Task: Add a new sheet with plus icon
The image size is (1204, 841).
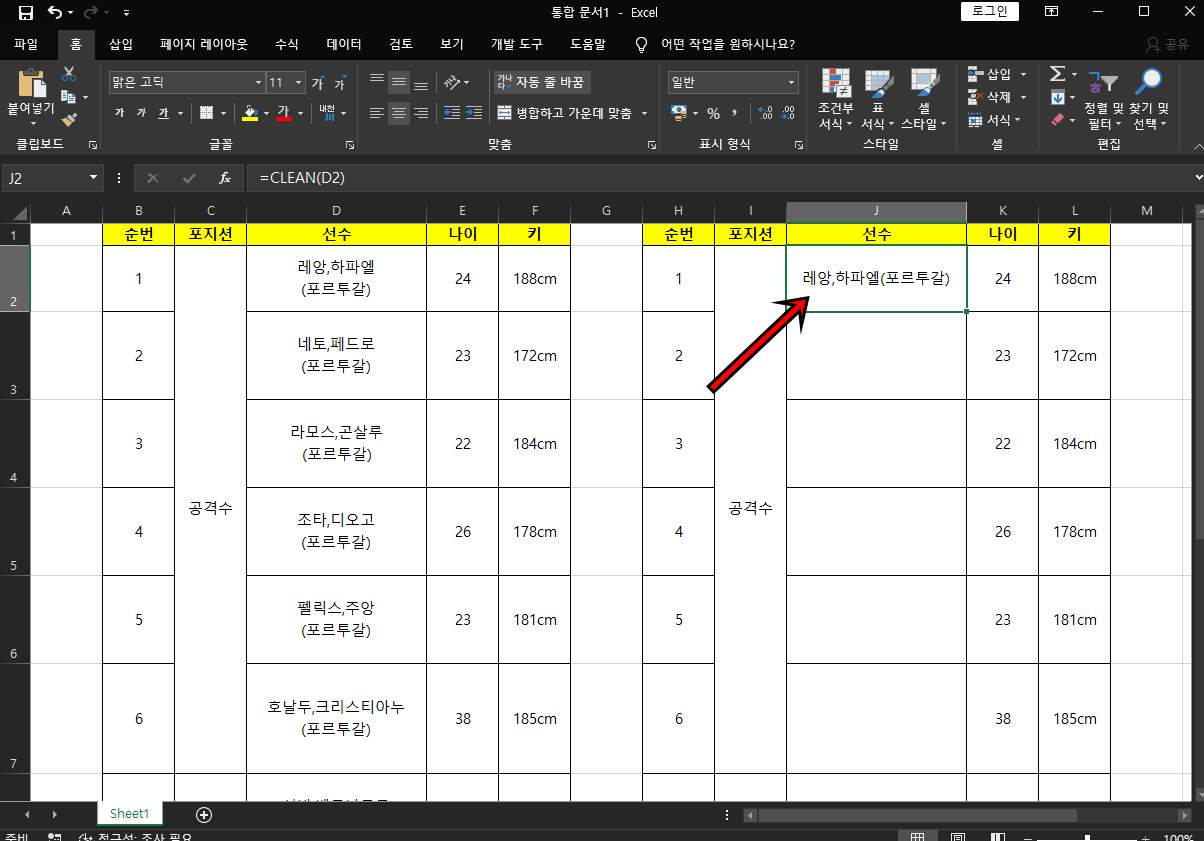Action: point(204,814)
